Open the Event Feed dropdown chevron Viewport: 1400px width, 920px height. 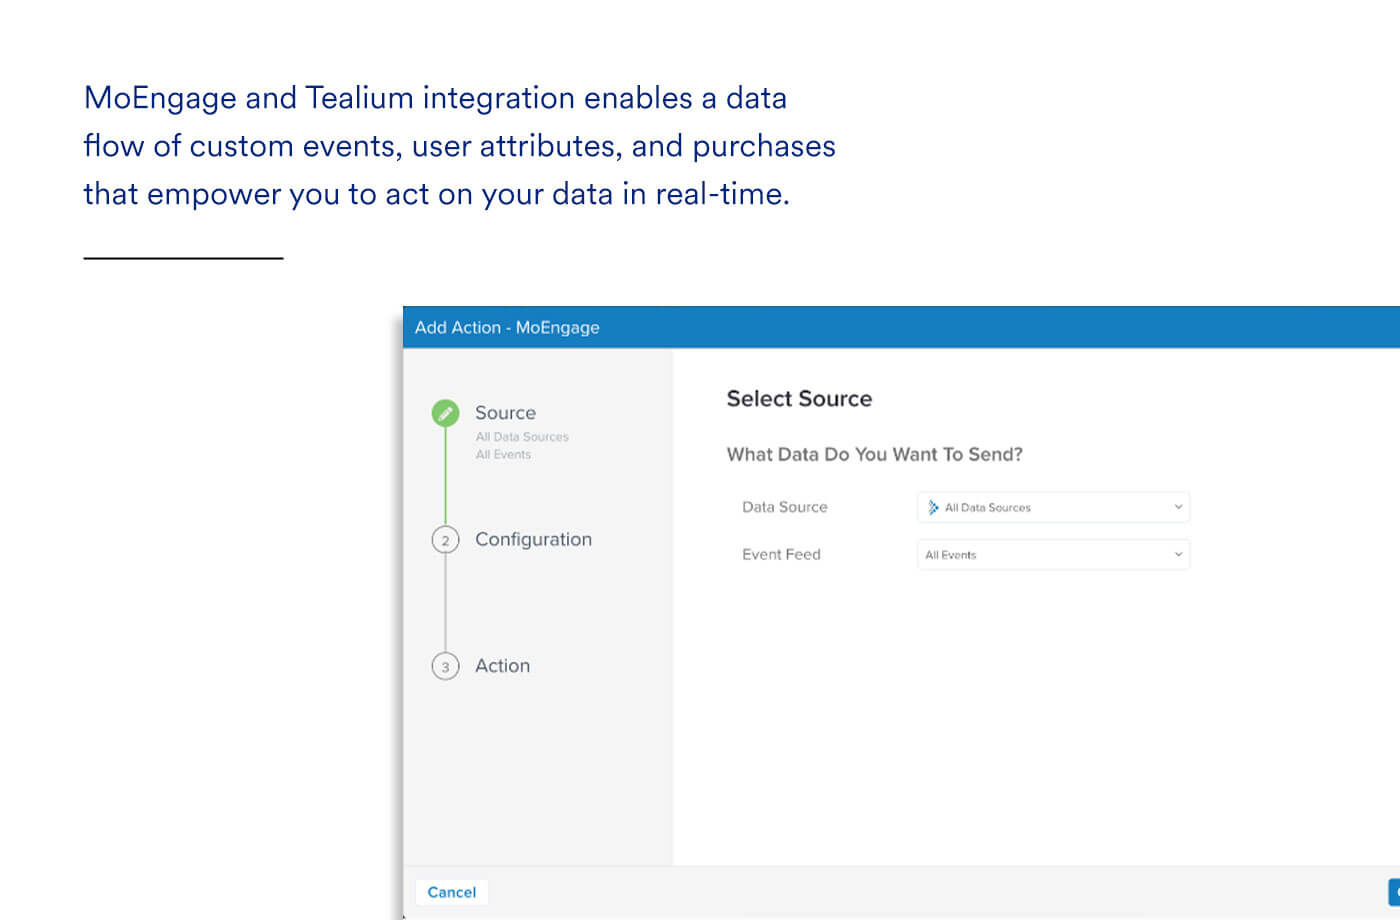click(1178, 554)
